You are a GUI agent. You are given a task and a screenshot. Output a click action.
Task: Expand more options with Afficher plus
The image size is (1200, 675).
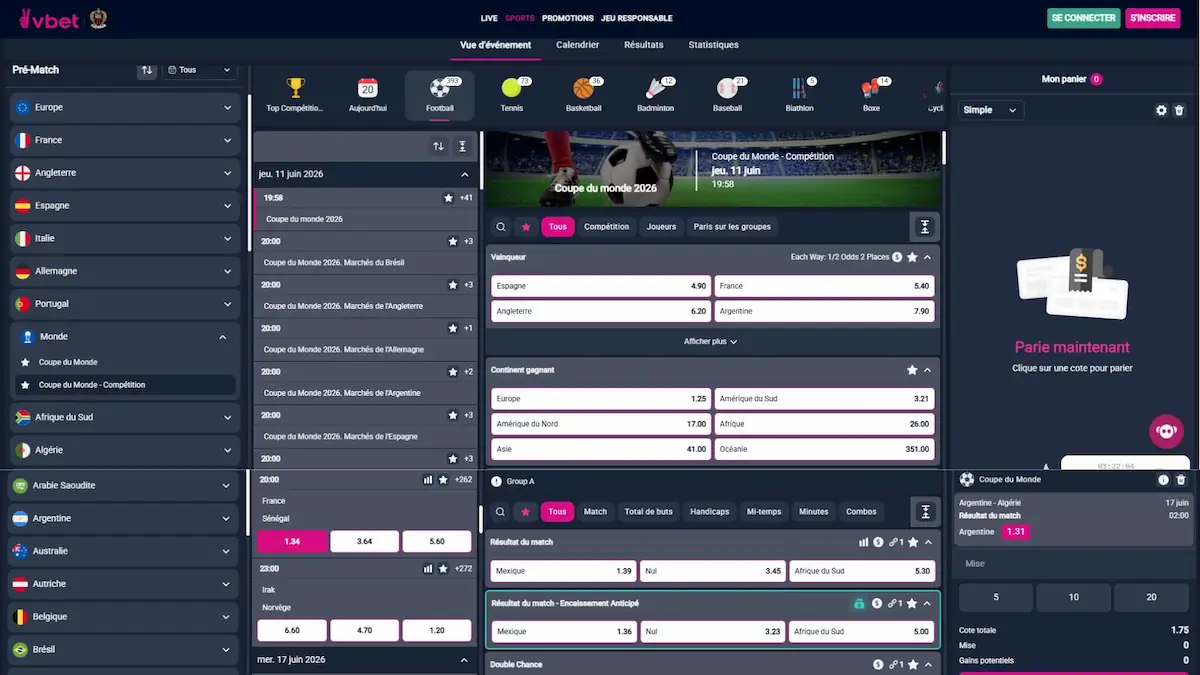tap(711, 341)
